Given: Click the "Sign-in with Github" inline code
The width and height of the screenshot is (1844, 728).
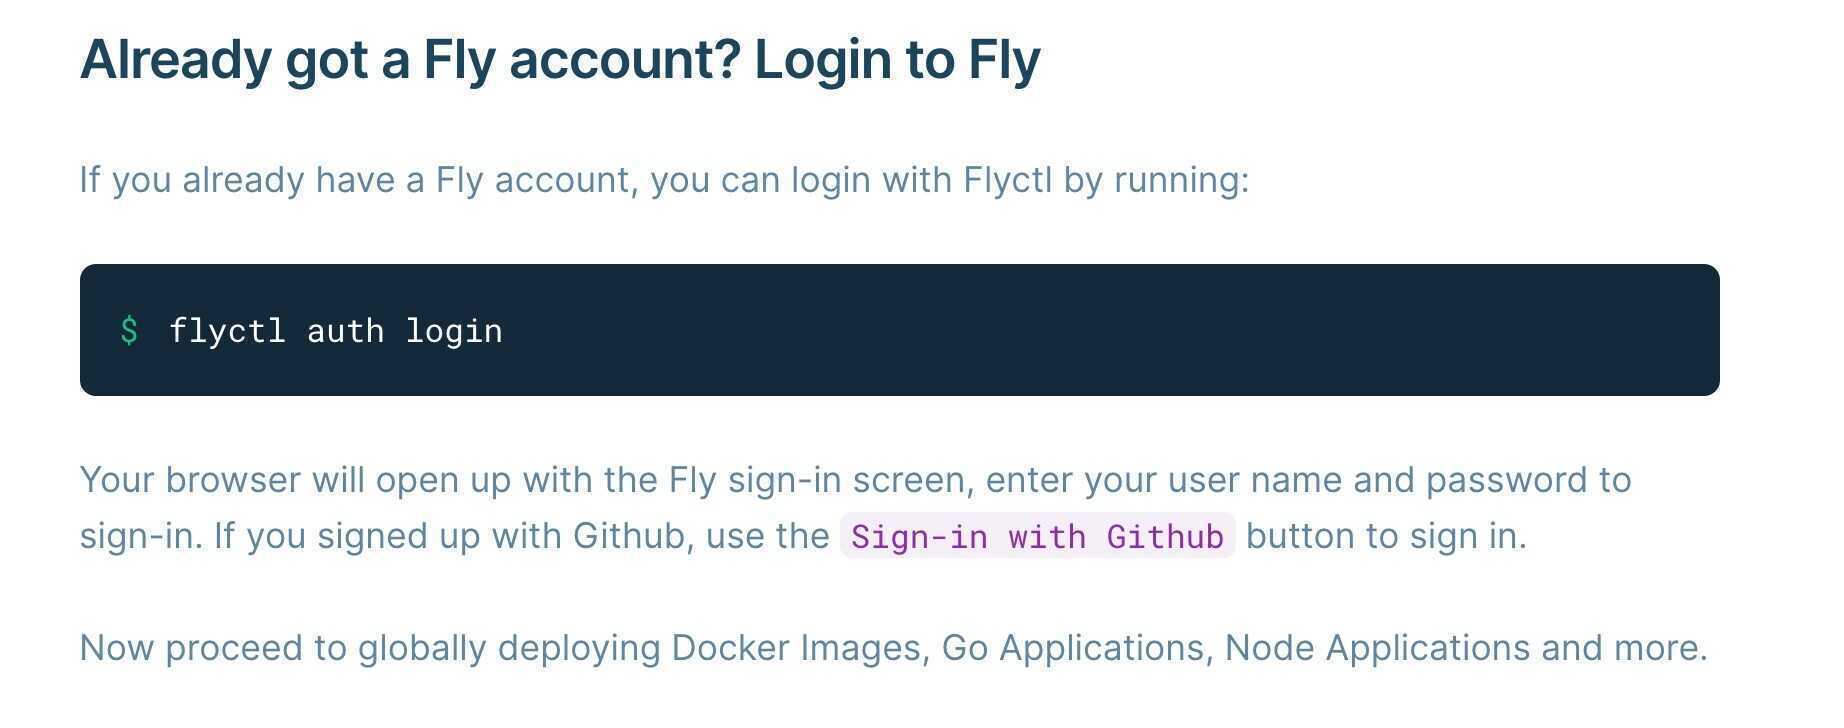Looking at the screenshot, I should tap(1037, 536).
